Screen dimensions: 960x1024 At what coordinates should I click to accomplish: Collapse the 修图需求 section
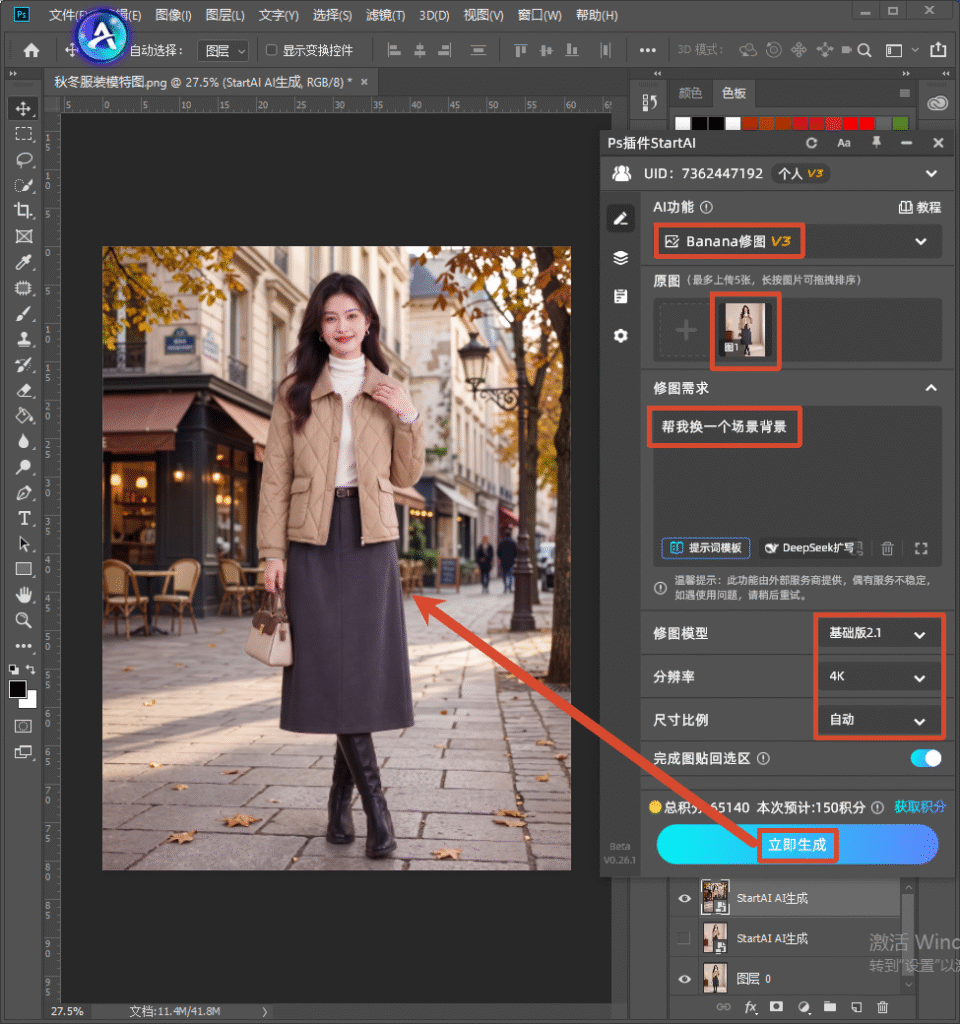click(x=931, y=388)
